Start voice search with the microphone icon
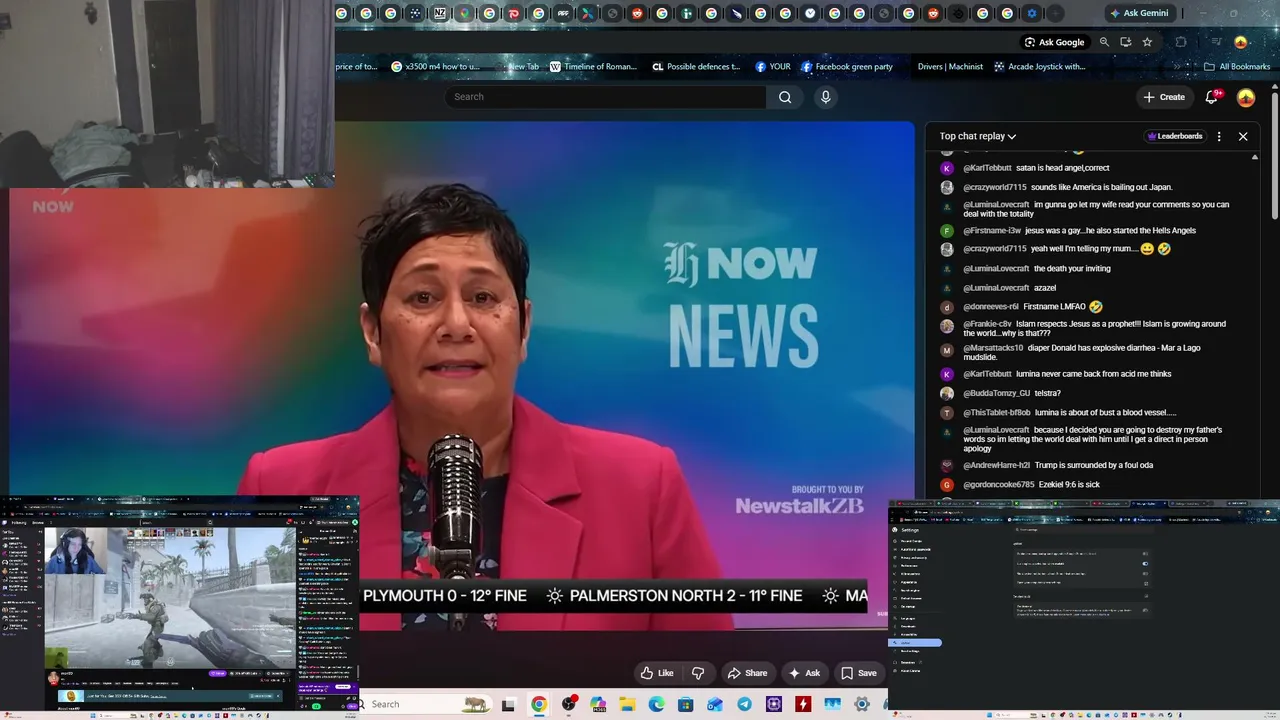Image resolution: width=1280 pixels, height=720 pixels. click(x=825, y=97)
